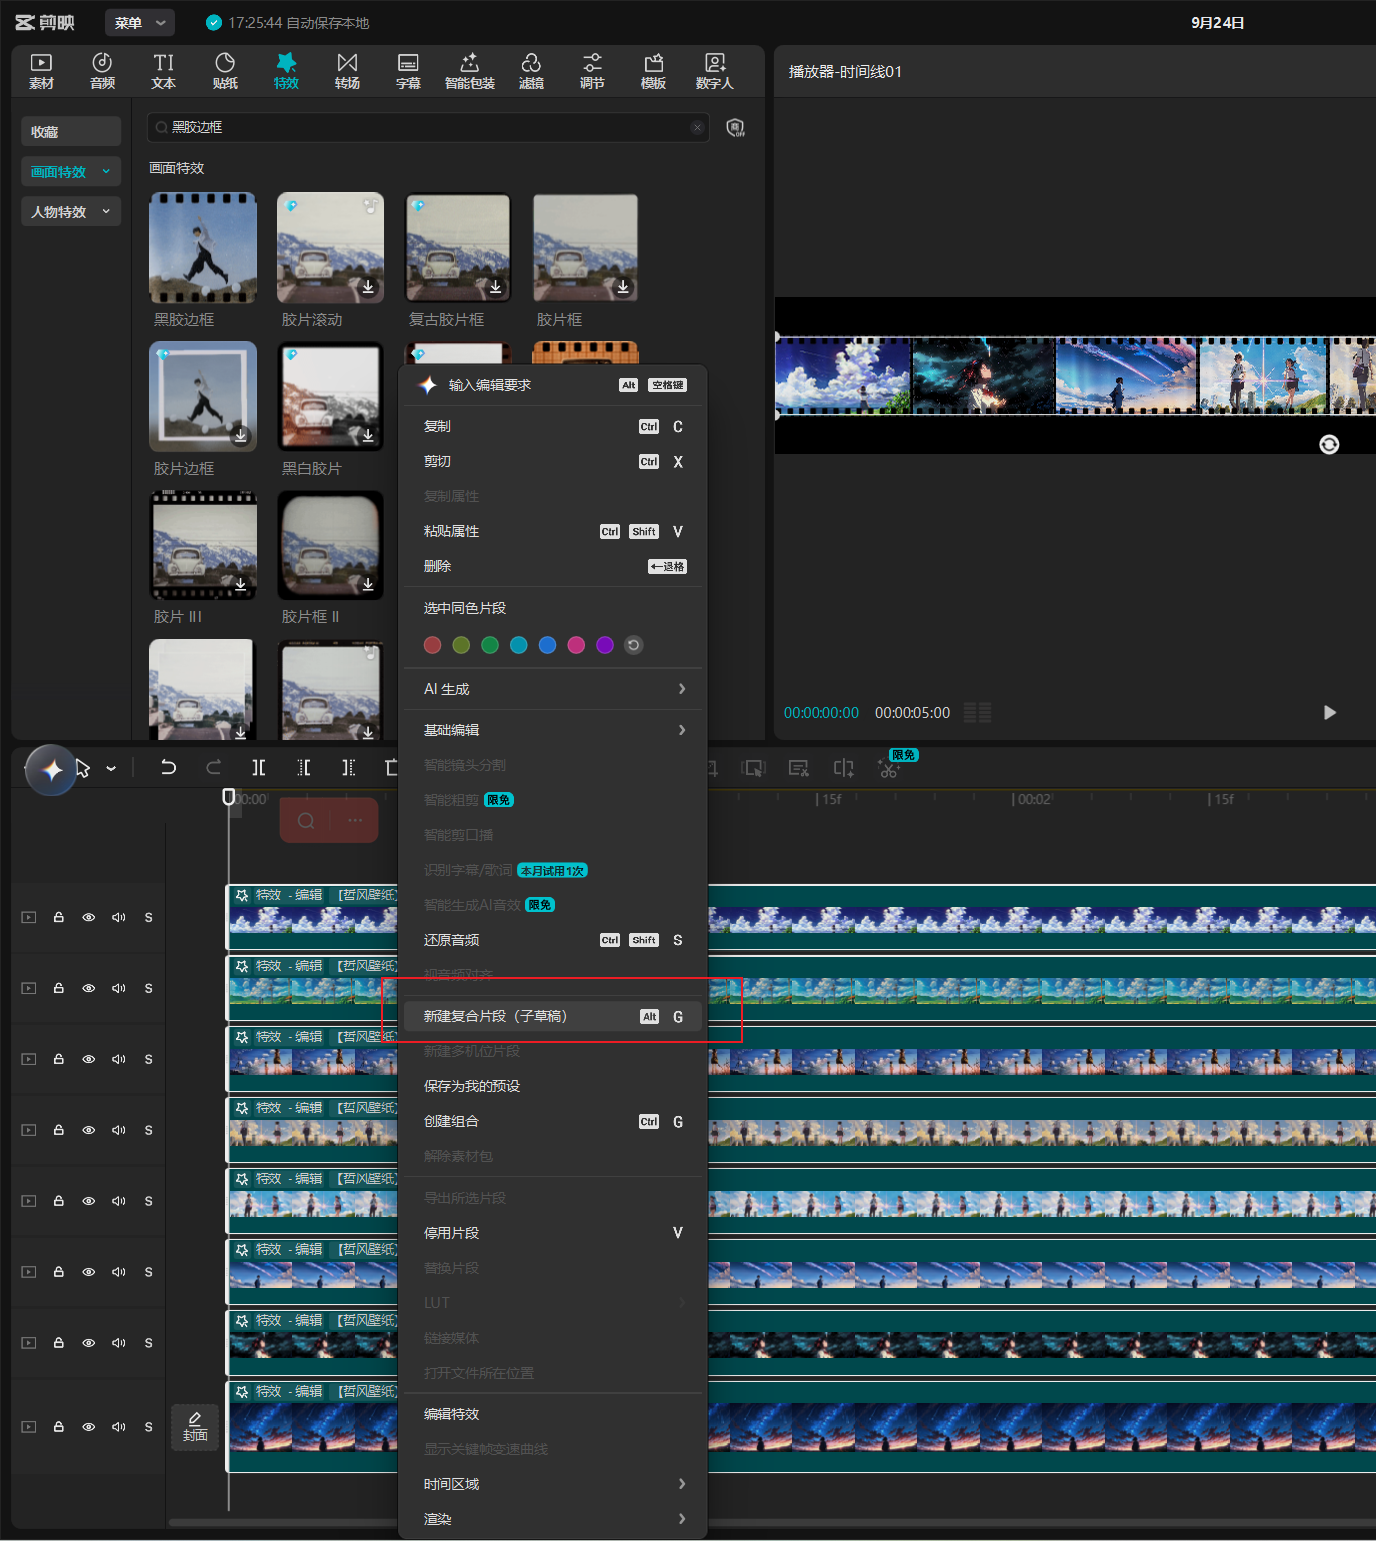Click the undo arrow in timeline toolbar
The image size is (1376, 1541).
[168, 767]
